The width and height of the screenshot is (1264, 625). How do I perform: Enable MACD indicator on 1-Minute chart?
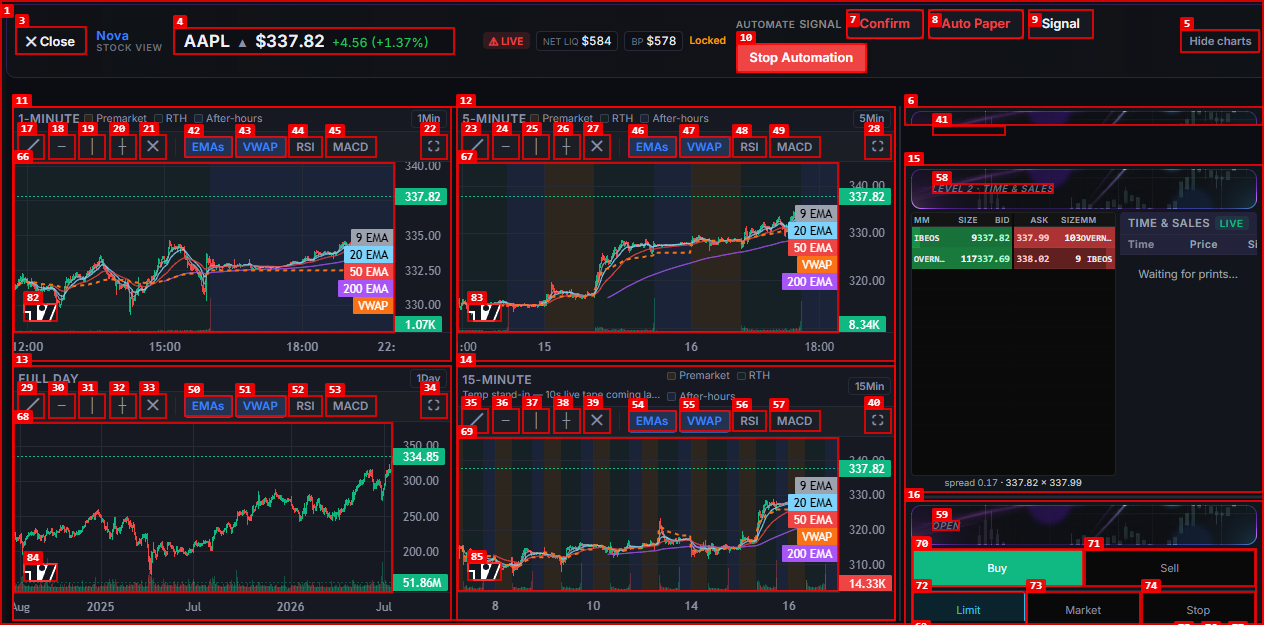pyautogui.click(x=351, y=147)
